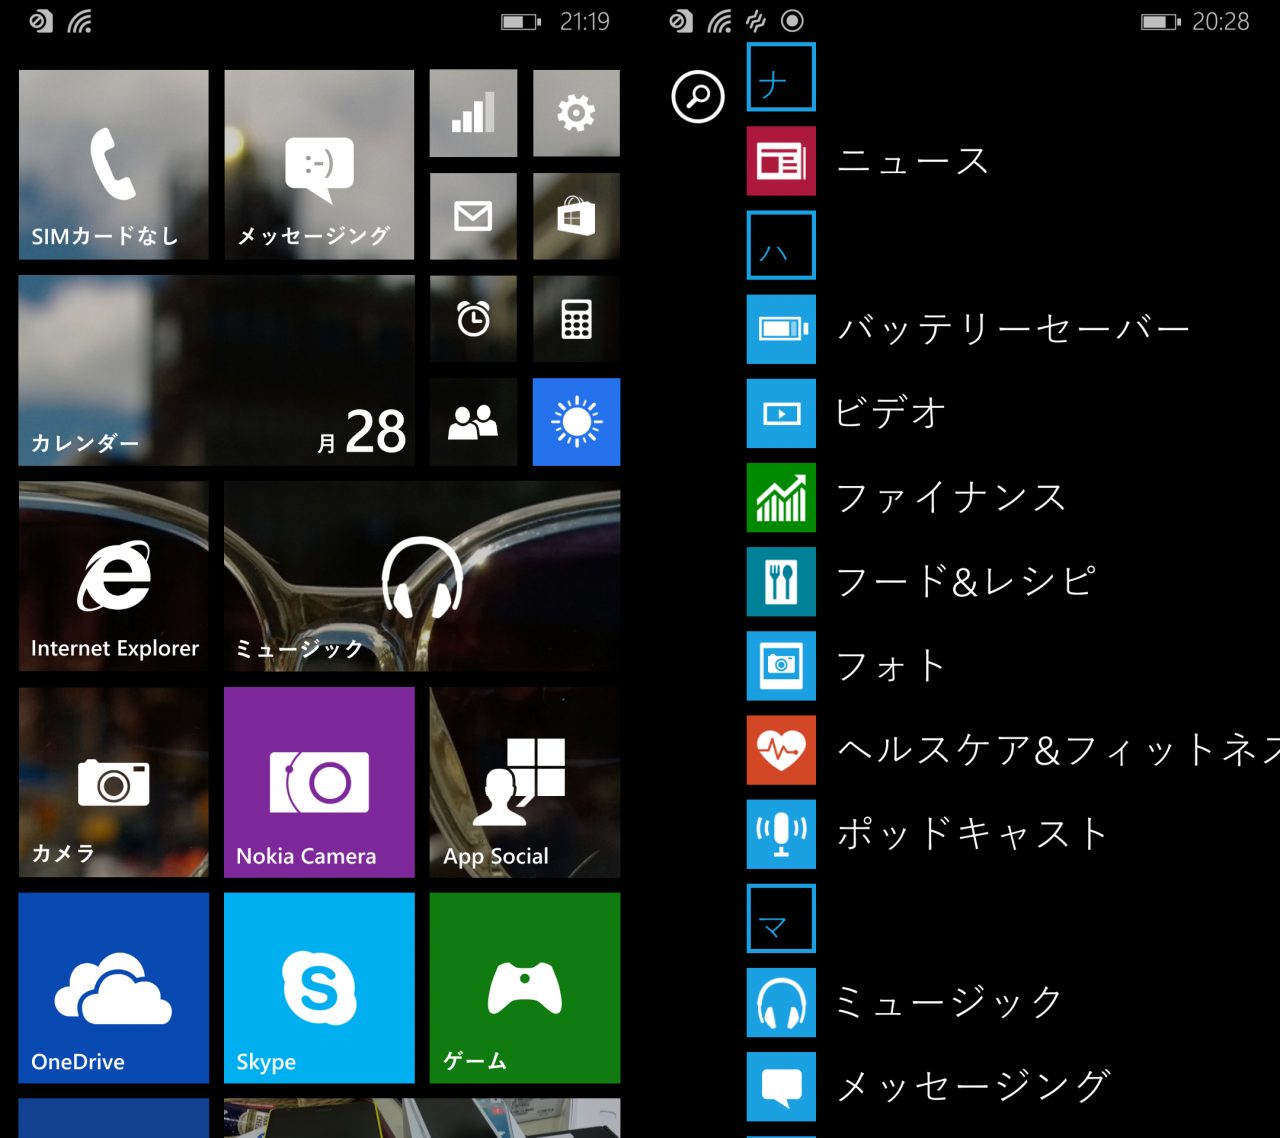The height and width of the screenshot is (1138, 1280).
Task: Open the ゲーム Xbox controller tile
Action: [x=525, y=988]
